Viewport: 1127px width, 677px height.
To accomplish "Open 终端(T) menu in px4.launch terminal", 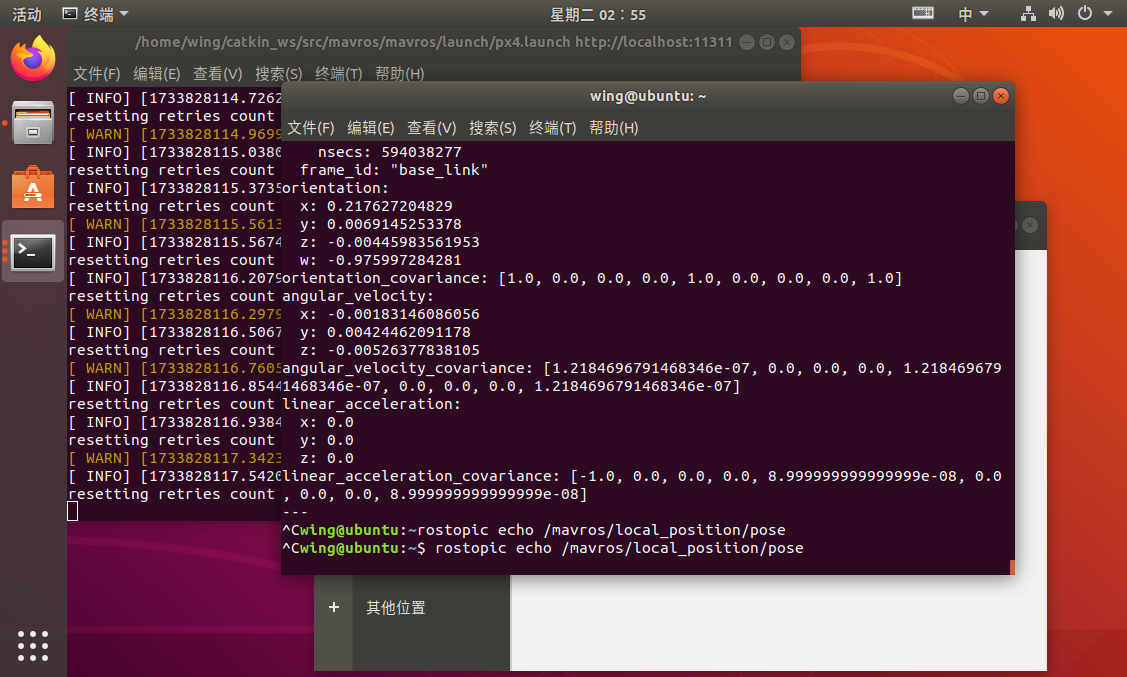I will tap(339, 73).
